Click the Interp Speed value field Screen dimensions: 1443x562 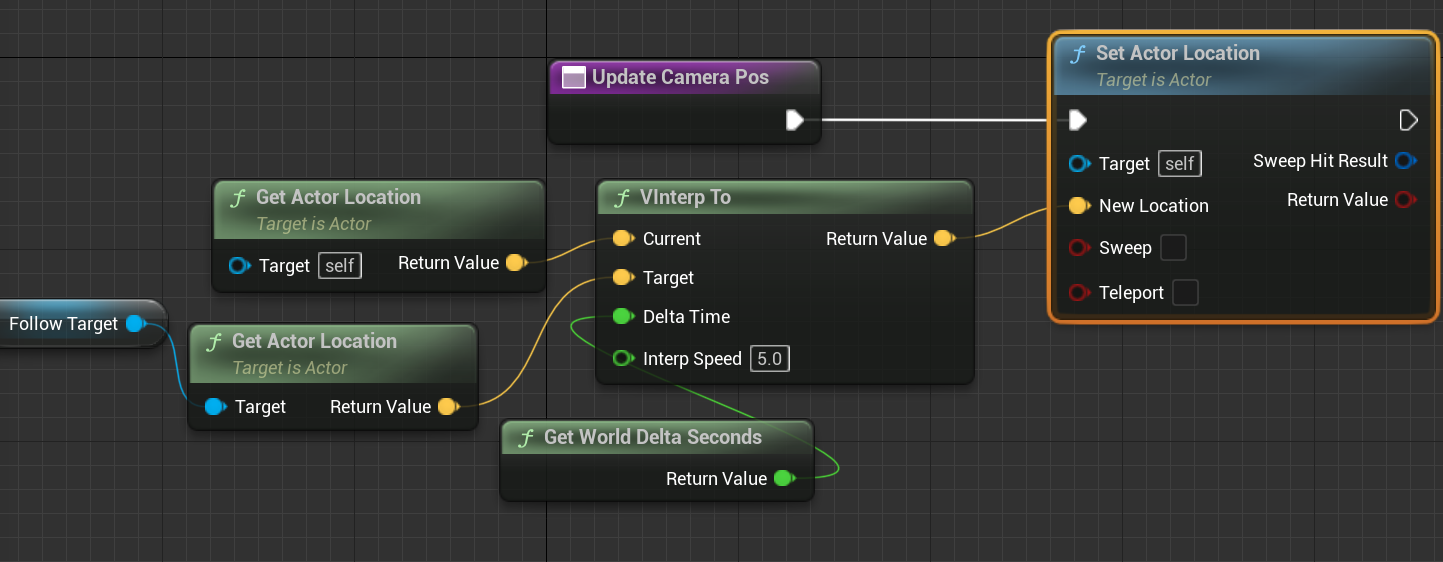(769, 359)
